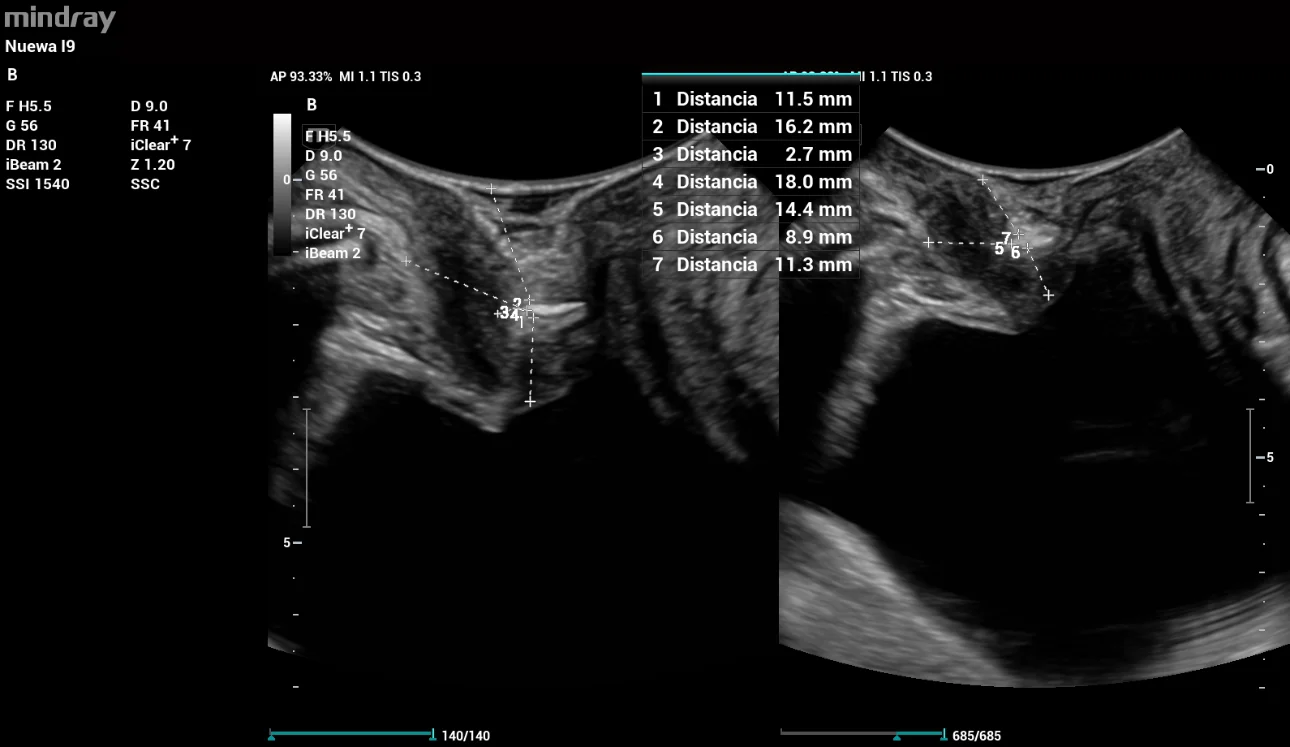This screenshot has height=747, width=1290.
Task: Select the iBeam 2 compounding setting
Action: click(34, 164)
